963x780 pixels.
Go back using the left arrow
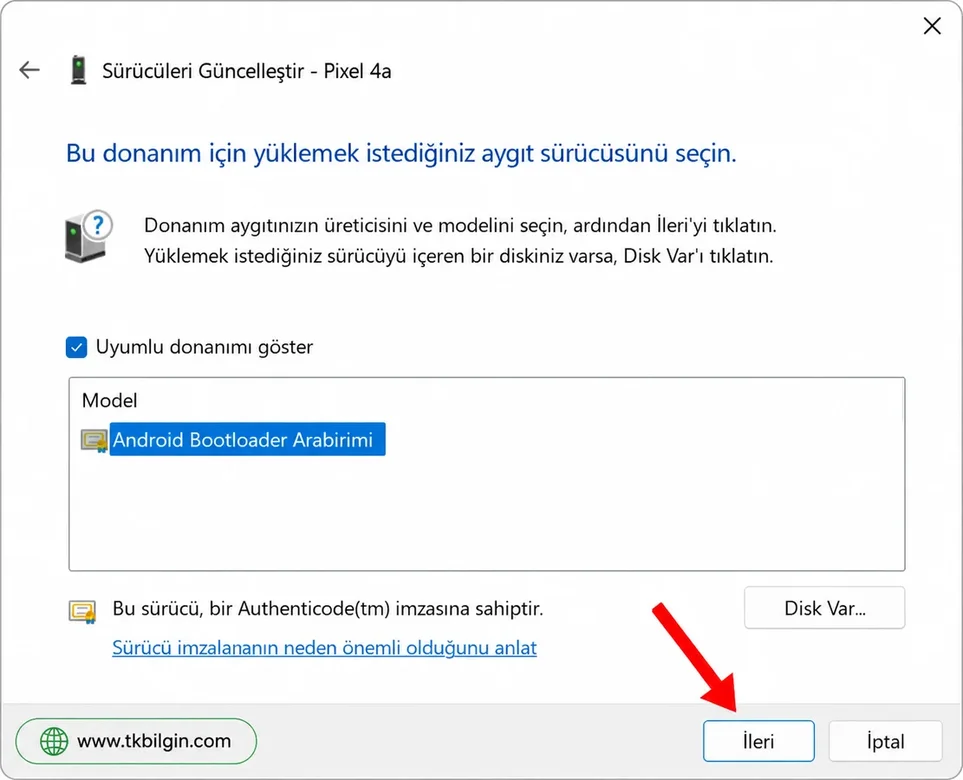(29, 70)
